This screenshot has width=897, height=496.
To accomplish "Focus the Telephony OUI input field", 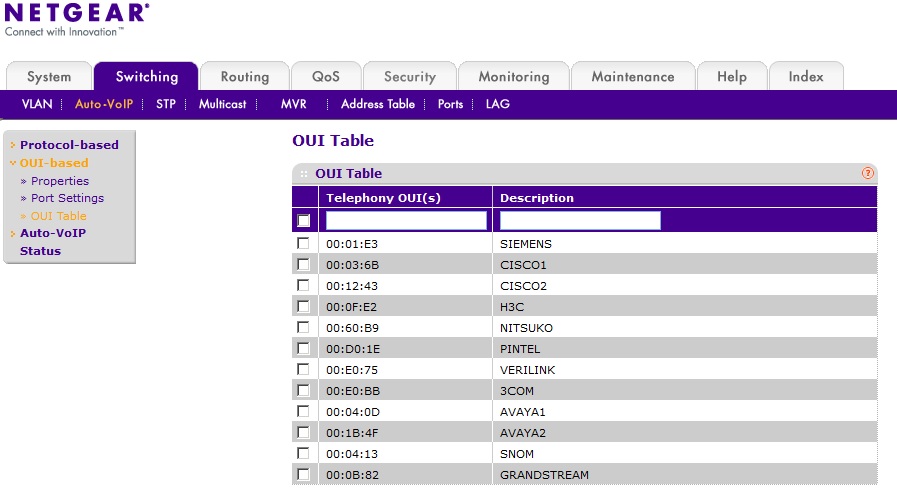I will (x=406, y=220).
